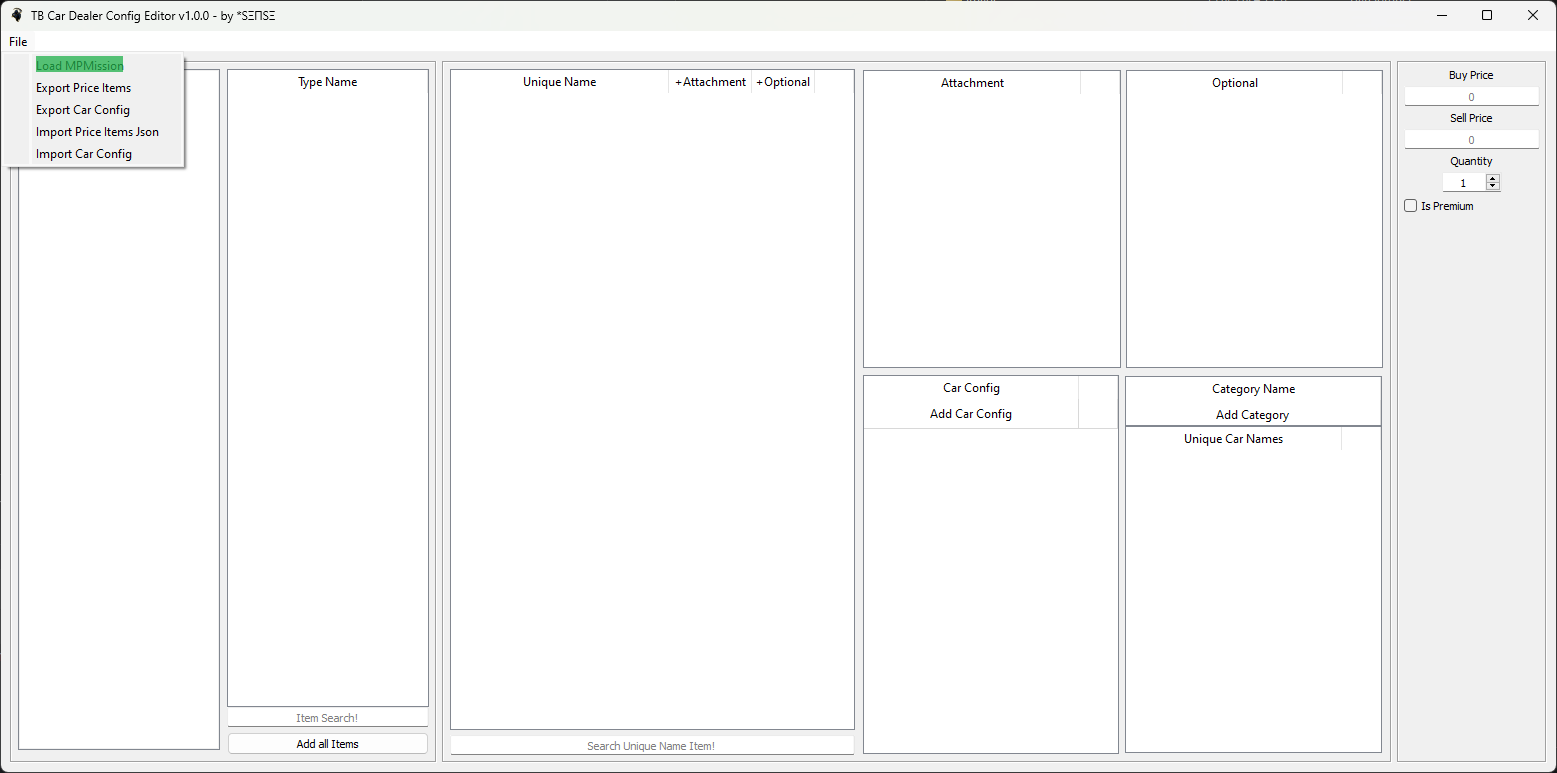Image resolution: width=1557 pixels, height=773 pixels.
Task: Focus the Item Search field
Action: tap(327, 718)
